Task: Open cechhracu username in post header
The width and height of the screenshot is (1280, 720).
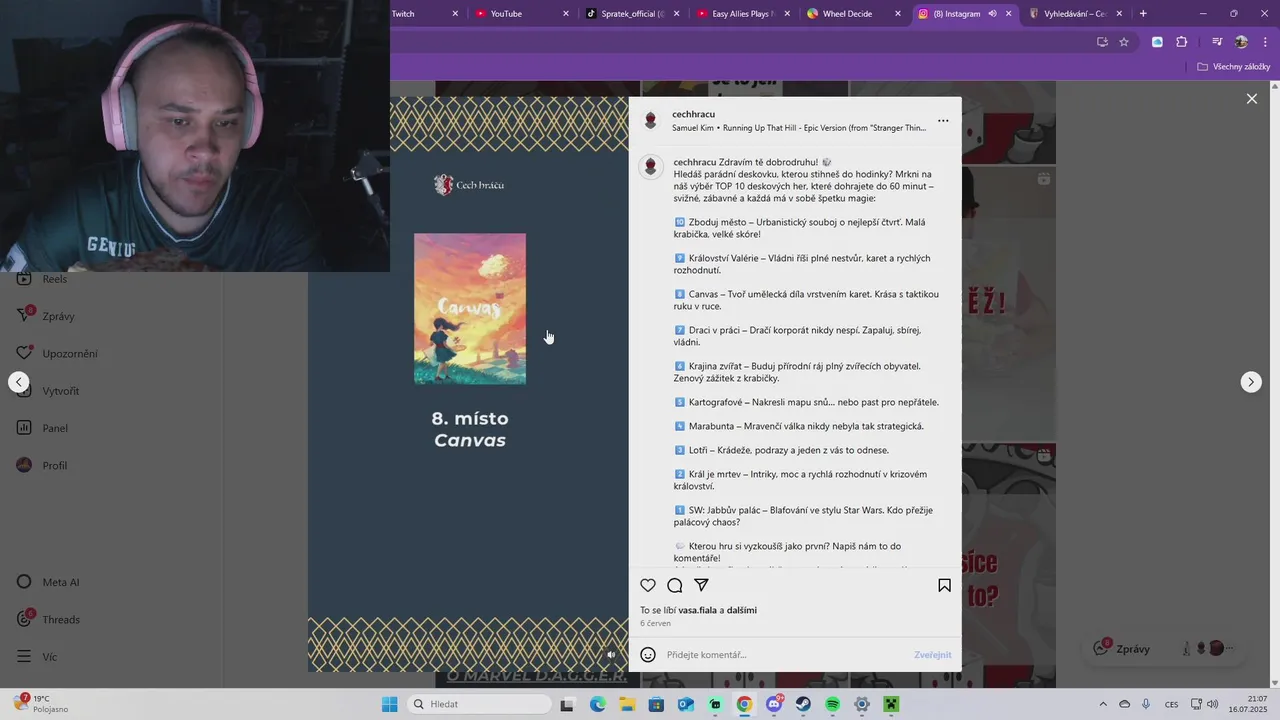Action: click(693, 114)
